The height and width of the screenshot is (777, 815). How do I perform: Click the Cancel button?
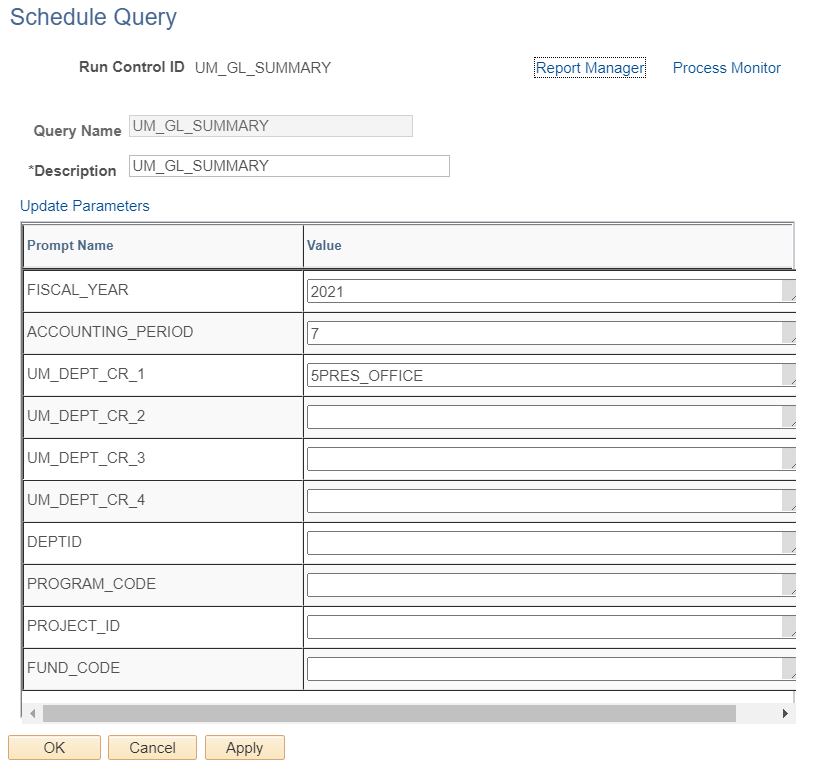152,747
